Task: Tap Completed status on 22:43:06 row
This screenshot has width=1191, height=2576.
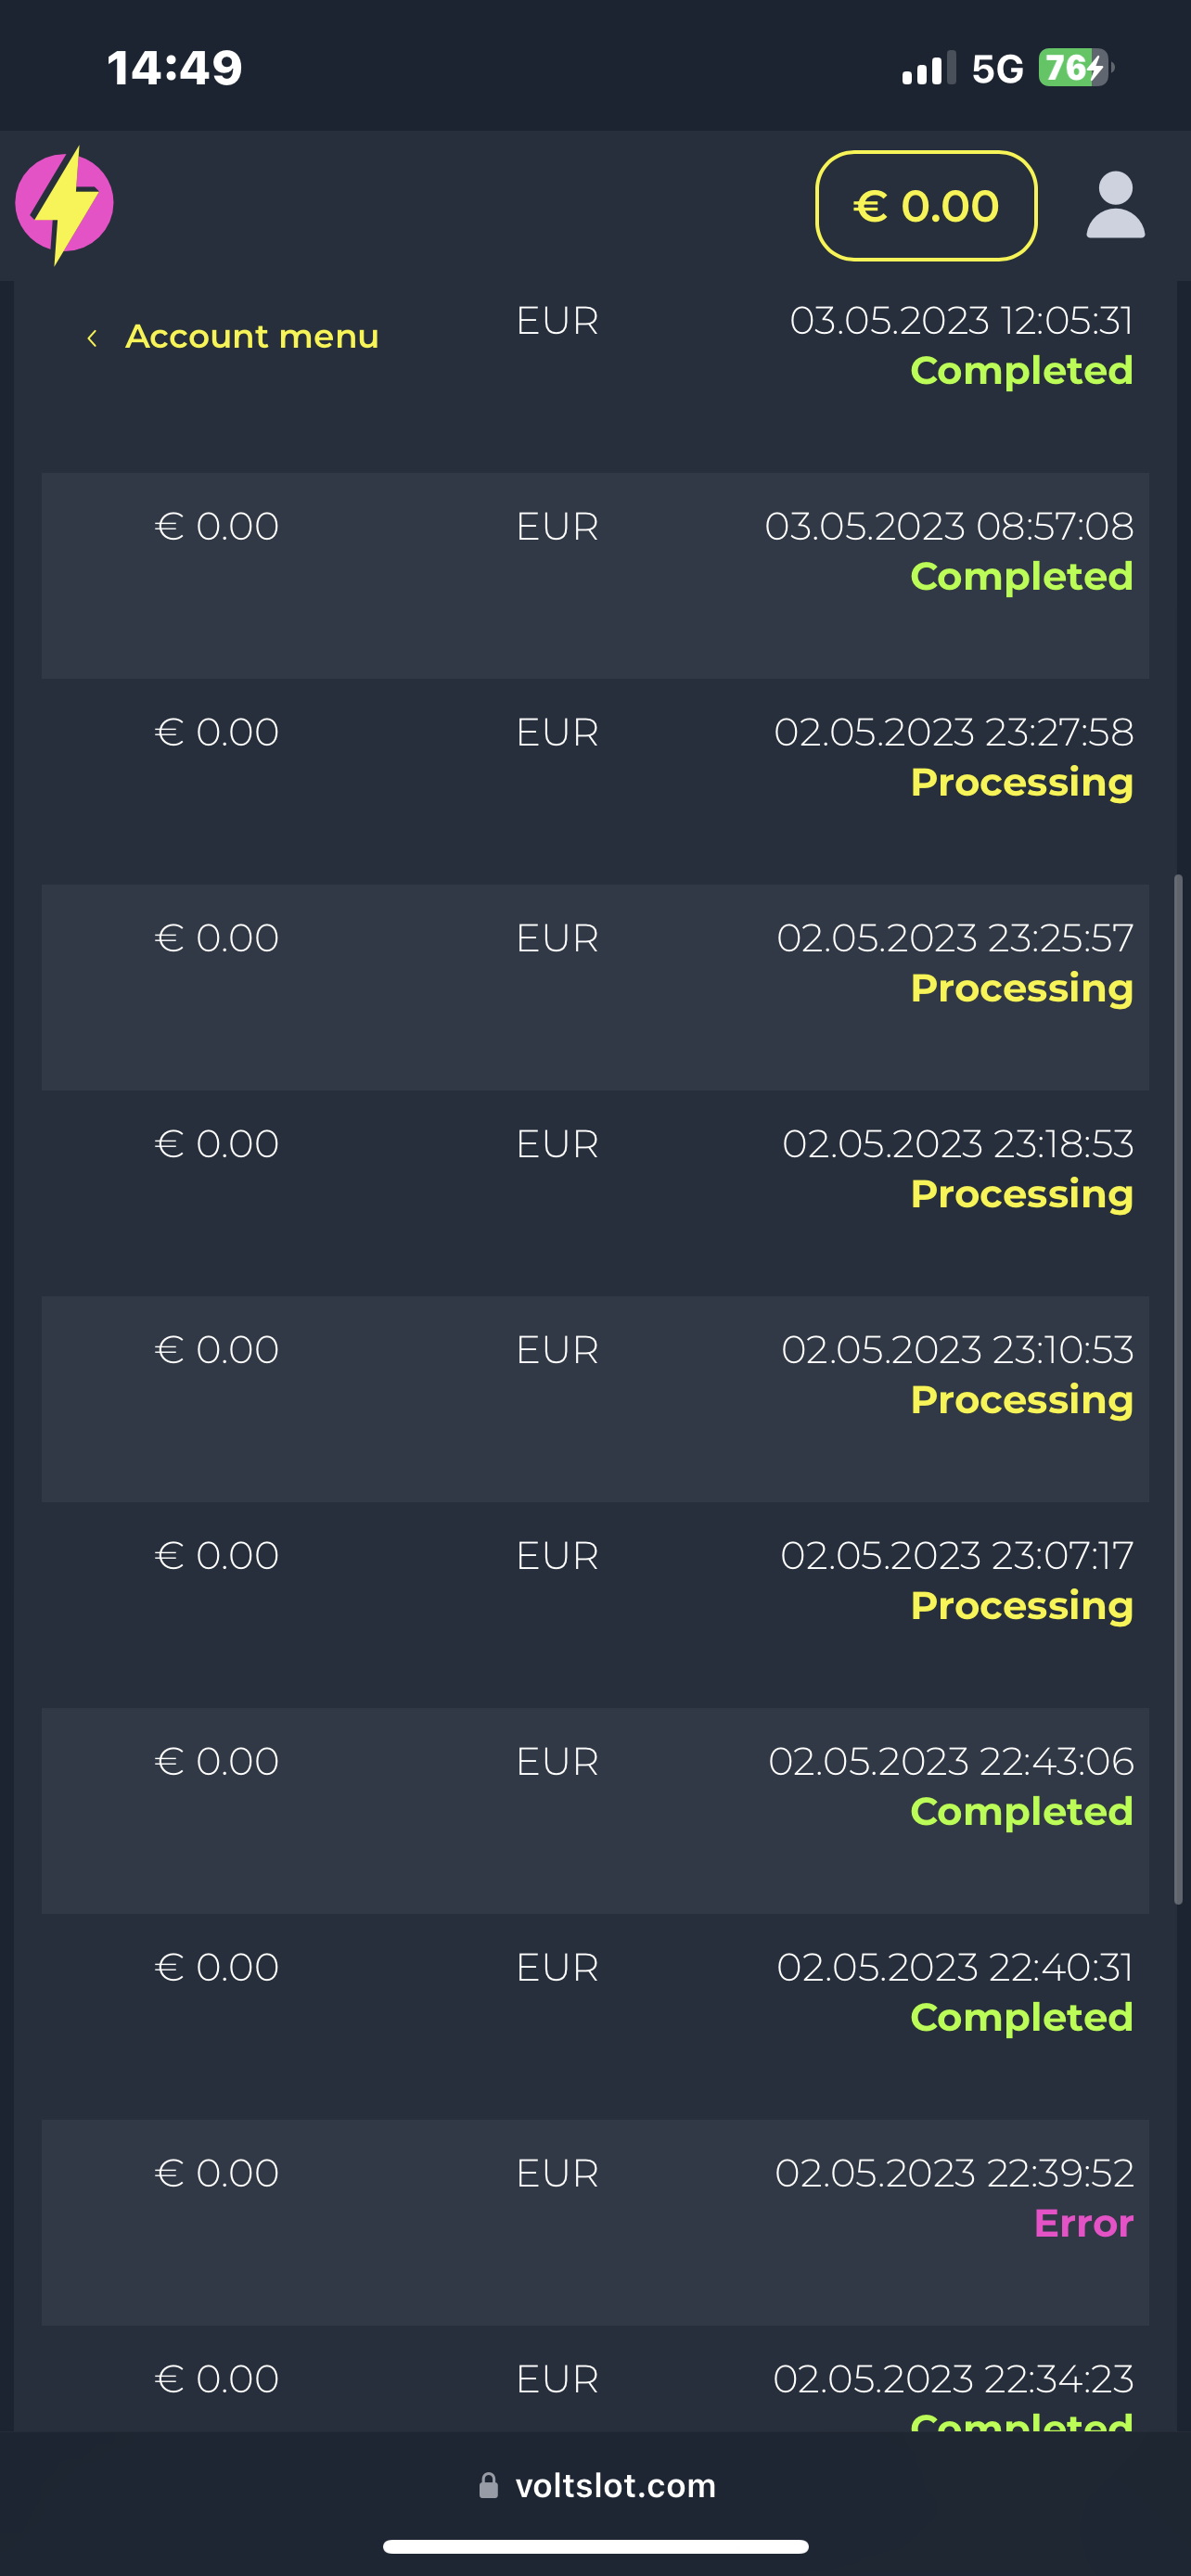Action: [x=1021, y=1811]
